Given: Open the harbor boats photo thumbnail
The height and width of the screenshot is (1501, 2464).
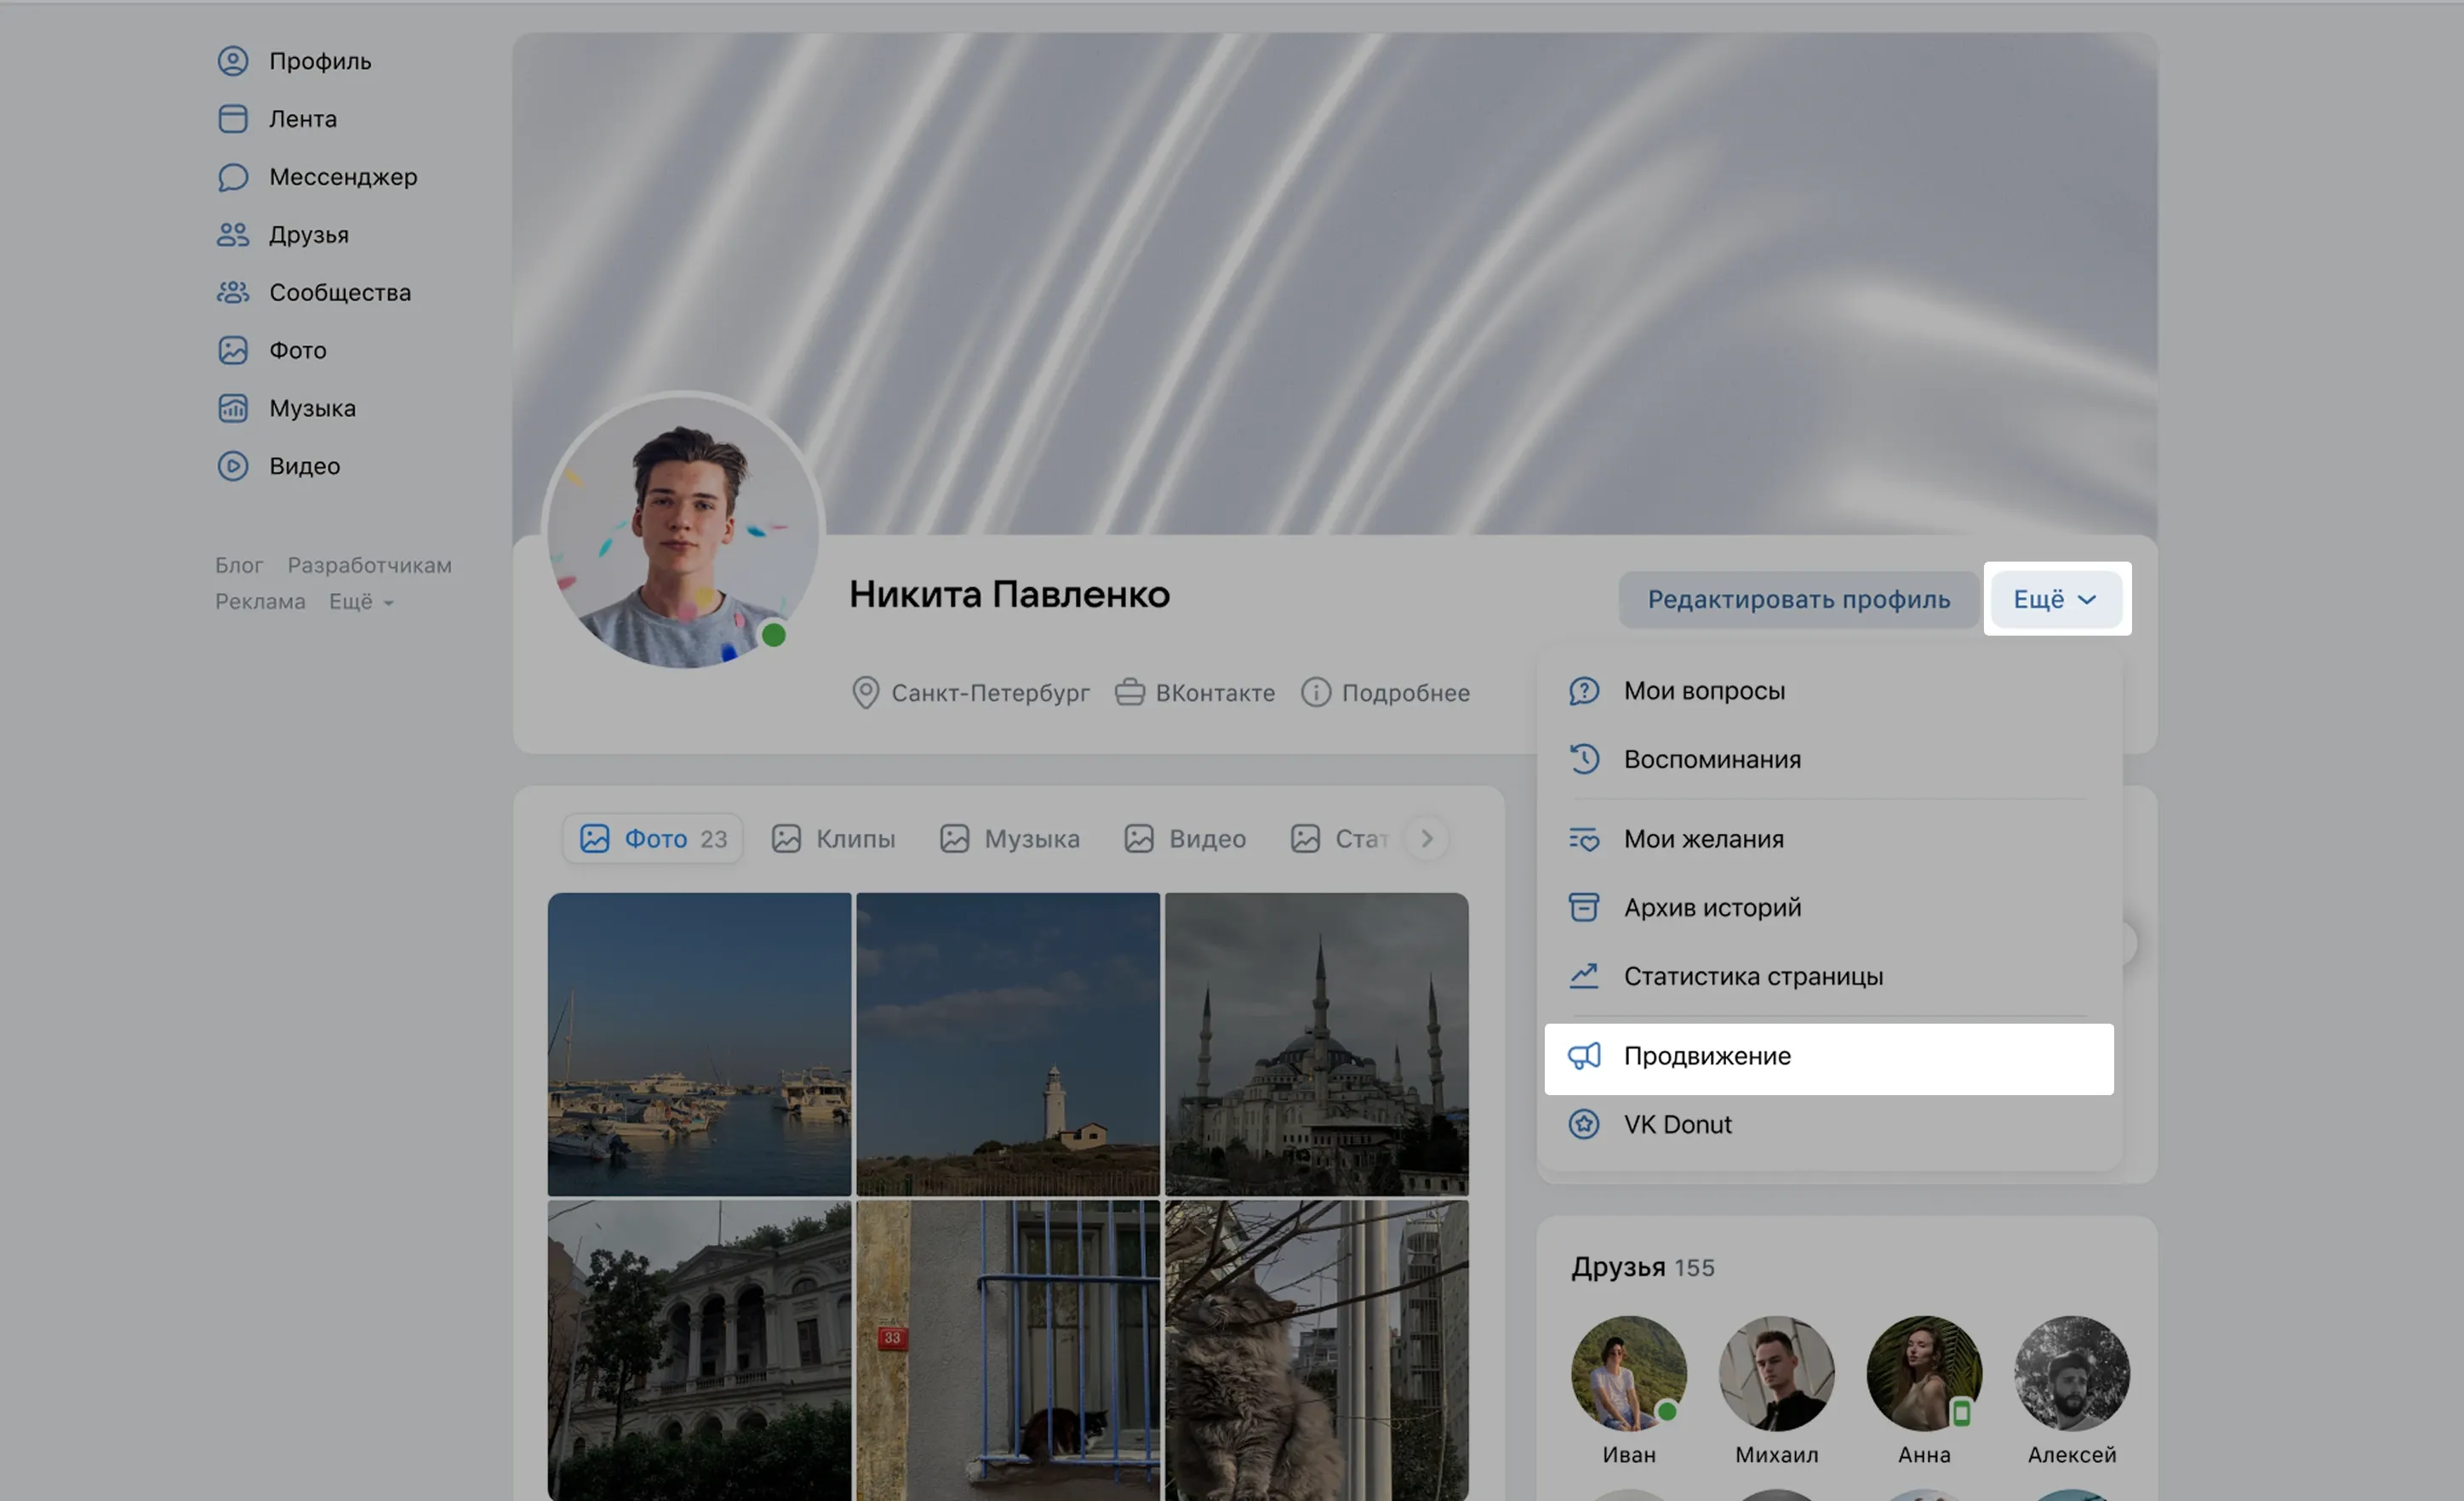Looking at the screenshot, I should pos(700,1044).
